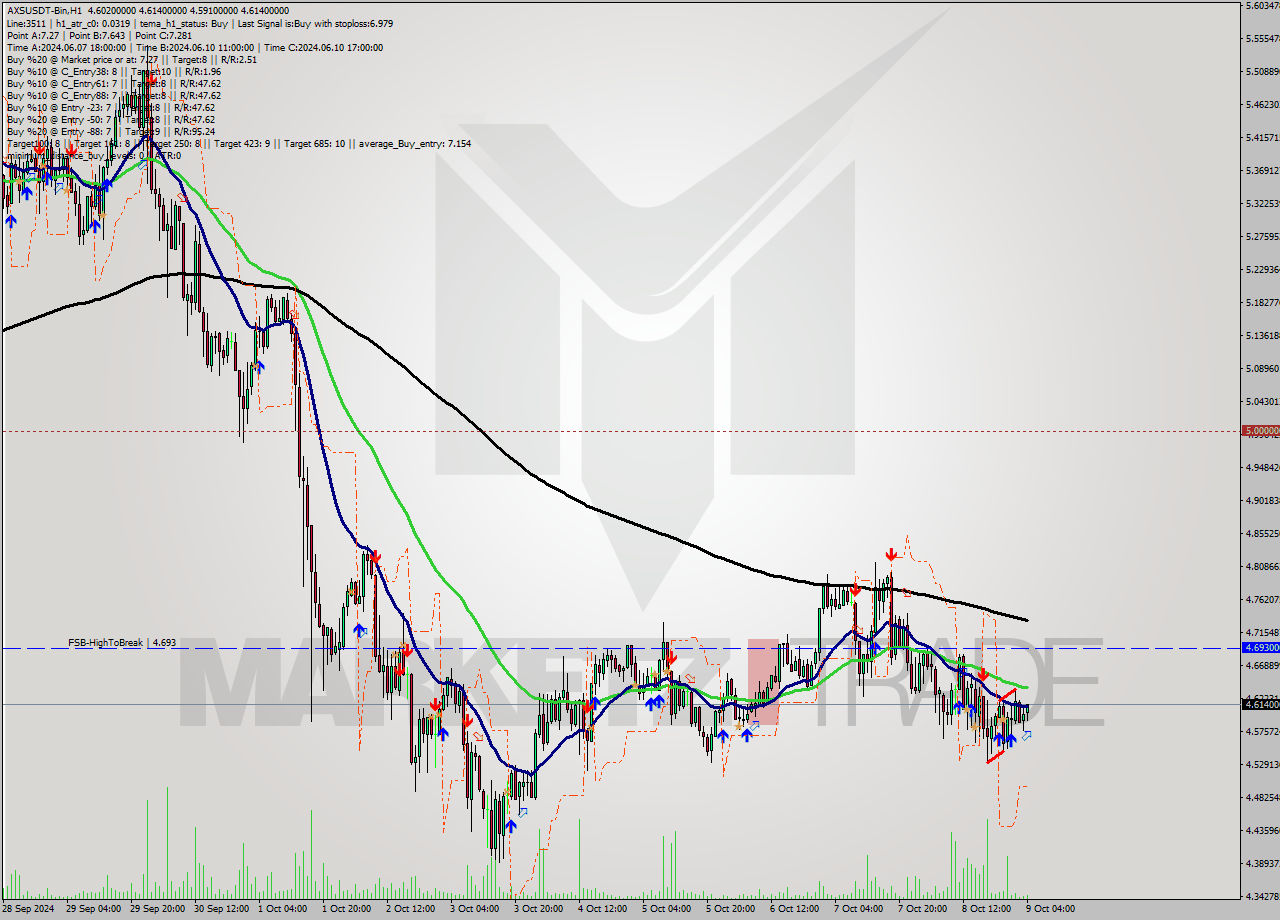Image resolution: width=1280 pixels, height=920 pixels.
Task: Click the 4.85525 price axis label
Action: coord(1262,533)
